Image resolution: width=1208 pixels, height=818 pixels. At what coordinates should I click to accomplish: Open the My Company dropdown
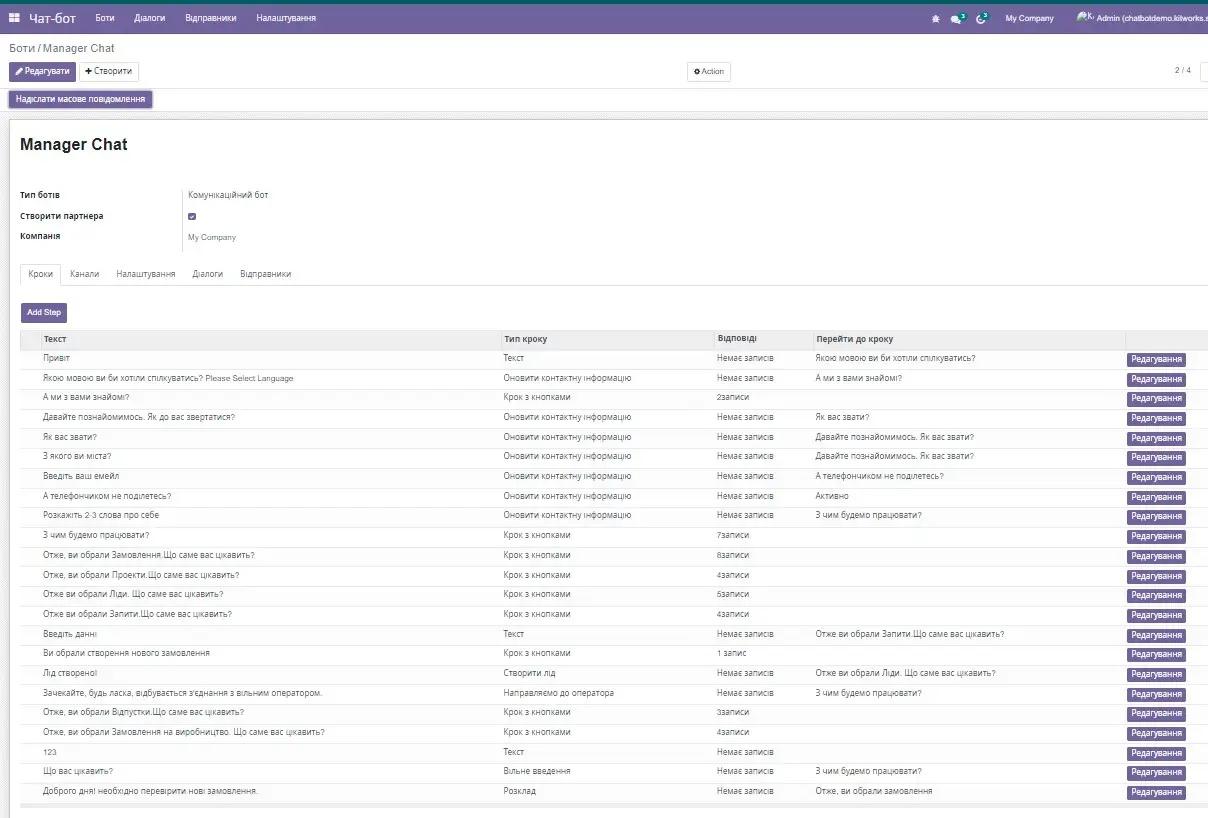point(1029,18)
